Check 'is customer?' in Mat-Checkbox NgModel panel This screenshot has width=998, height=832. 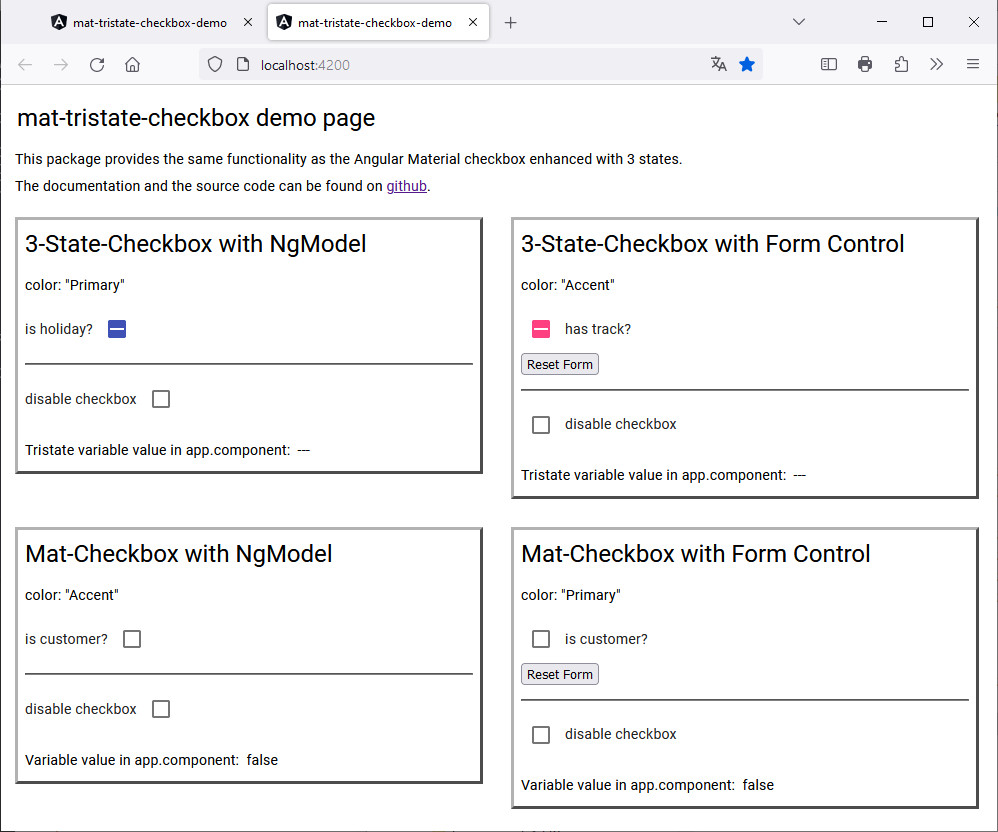click(132, 639)
